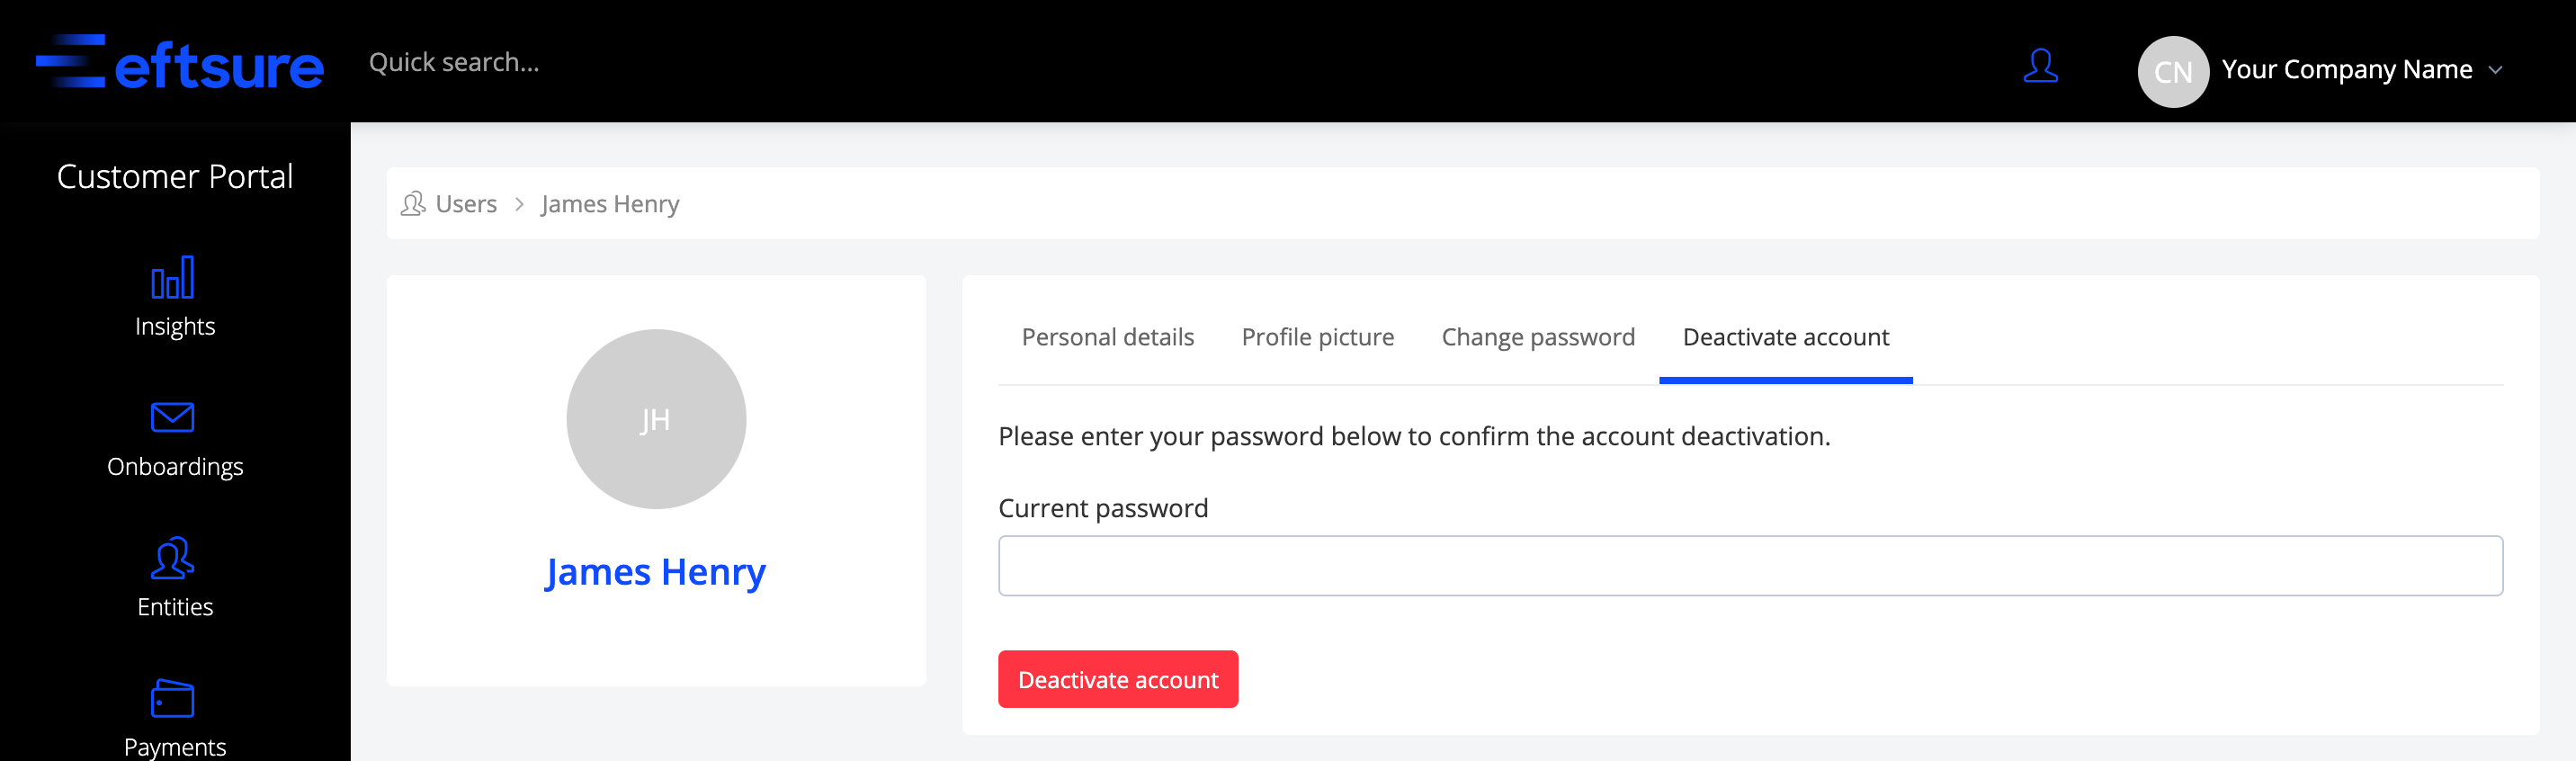The image size is (2576, 761).
Task: Click the red Deactivate account button
Action: tap(1118, 679)
